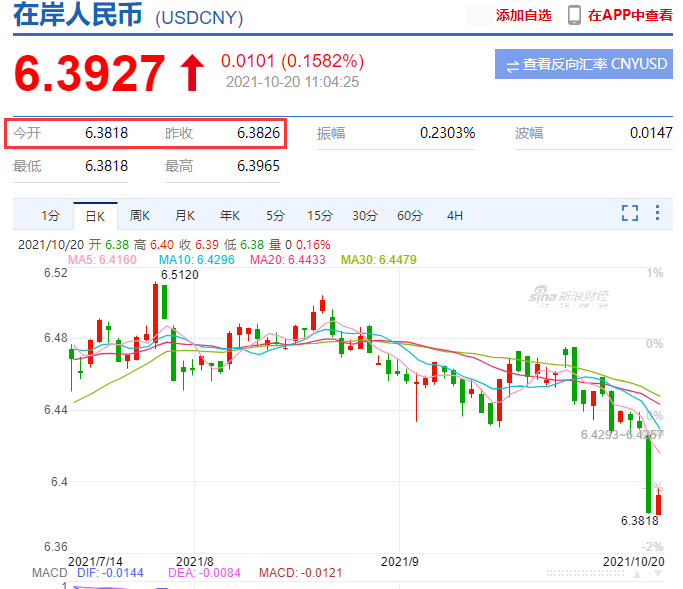Screen dimensions: 683x589
Task: Open the 4H chart tab
Action: click(455, 216)
